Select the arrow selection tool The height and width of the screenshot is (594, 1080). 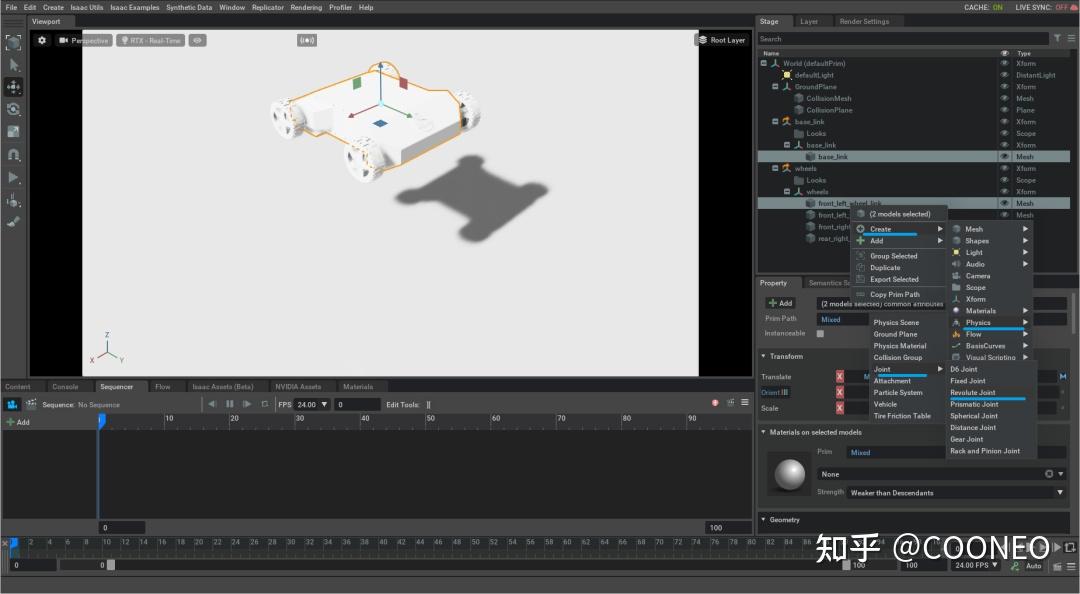tap(14, 65)
